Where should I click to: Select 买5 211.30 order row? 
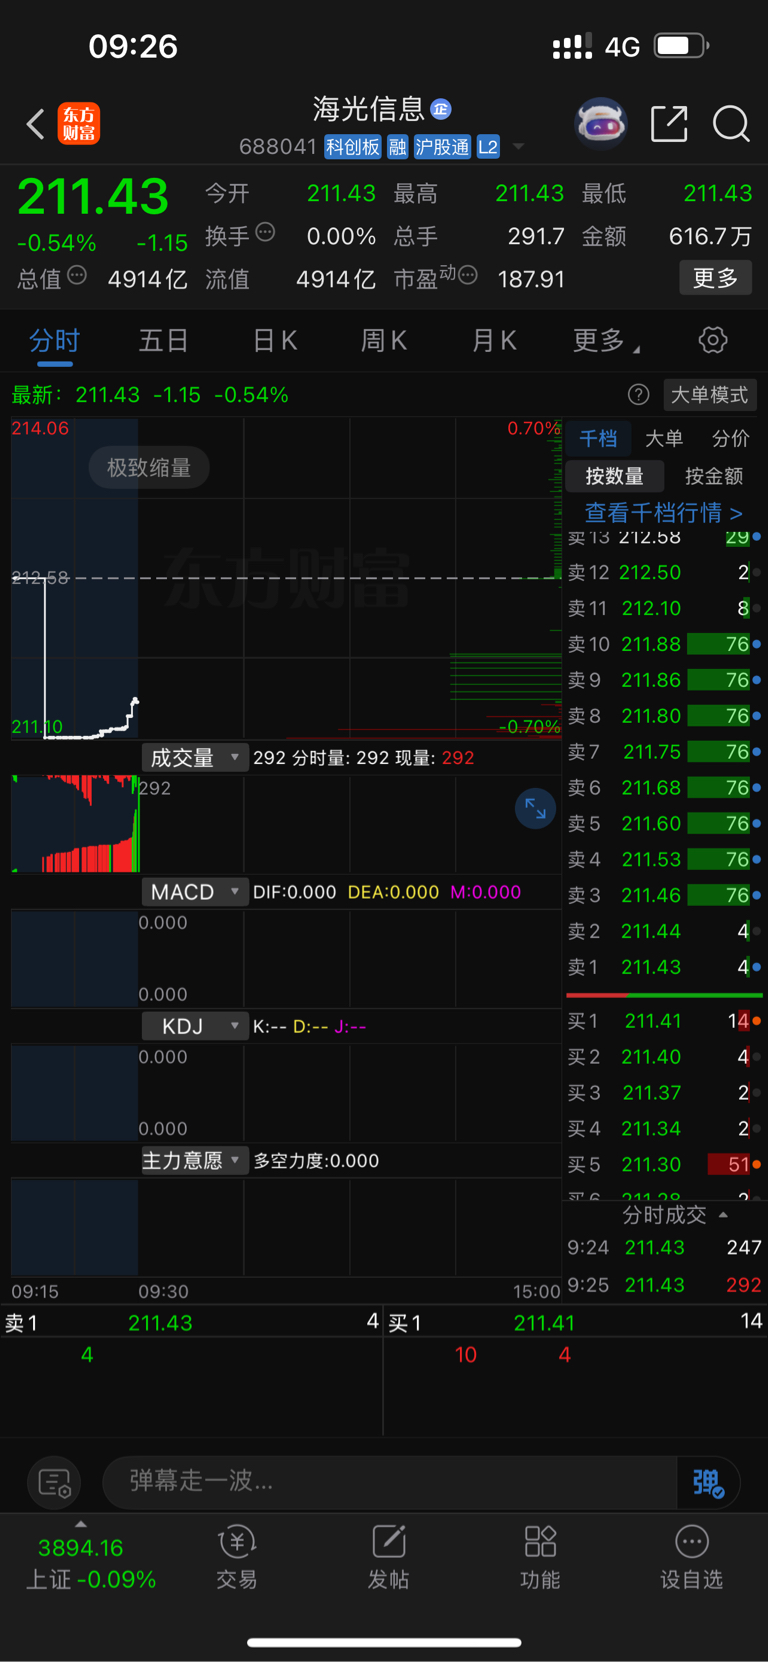pyautogui.click(x=664, y=1164)
